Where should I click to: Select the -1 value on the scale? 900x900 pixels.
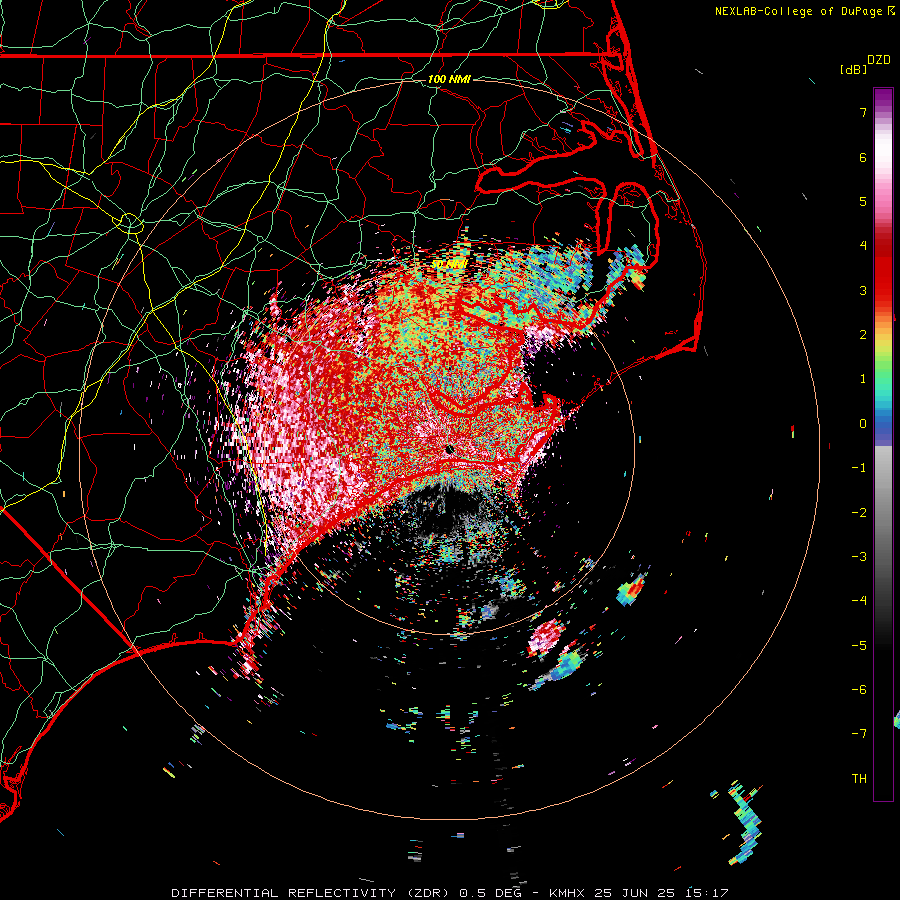point(859,468)
